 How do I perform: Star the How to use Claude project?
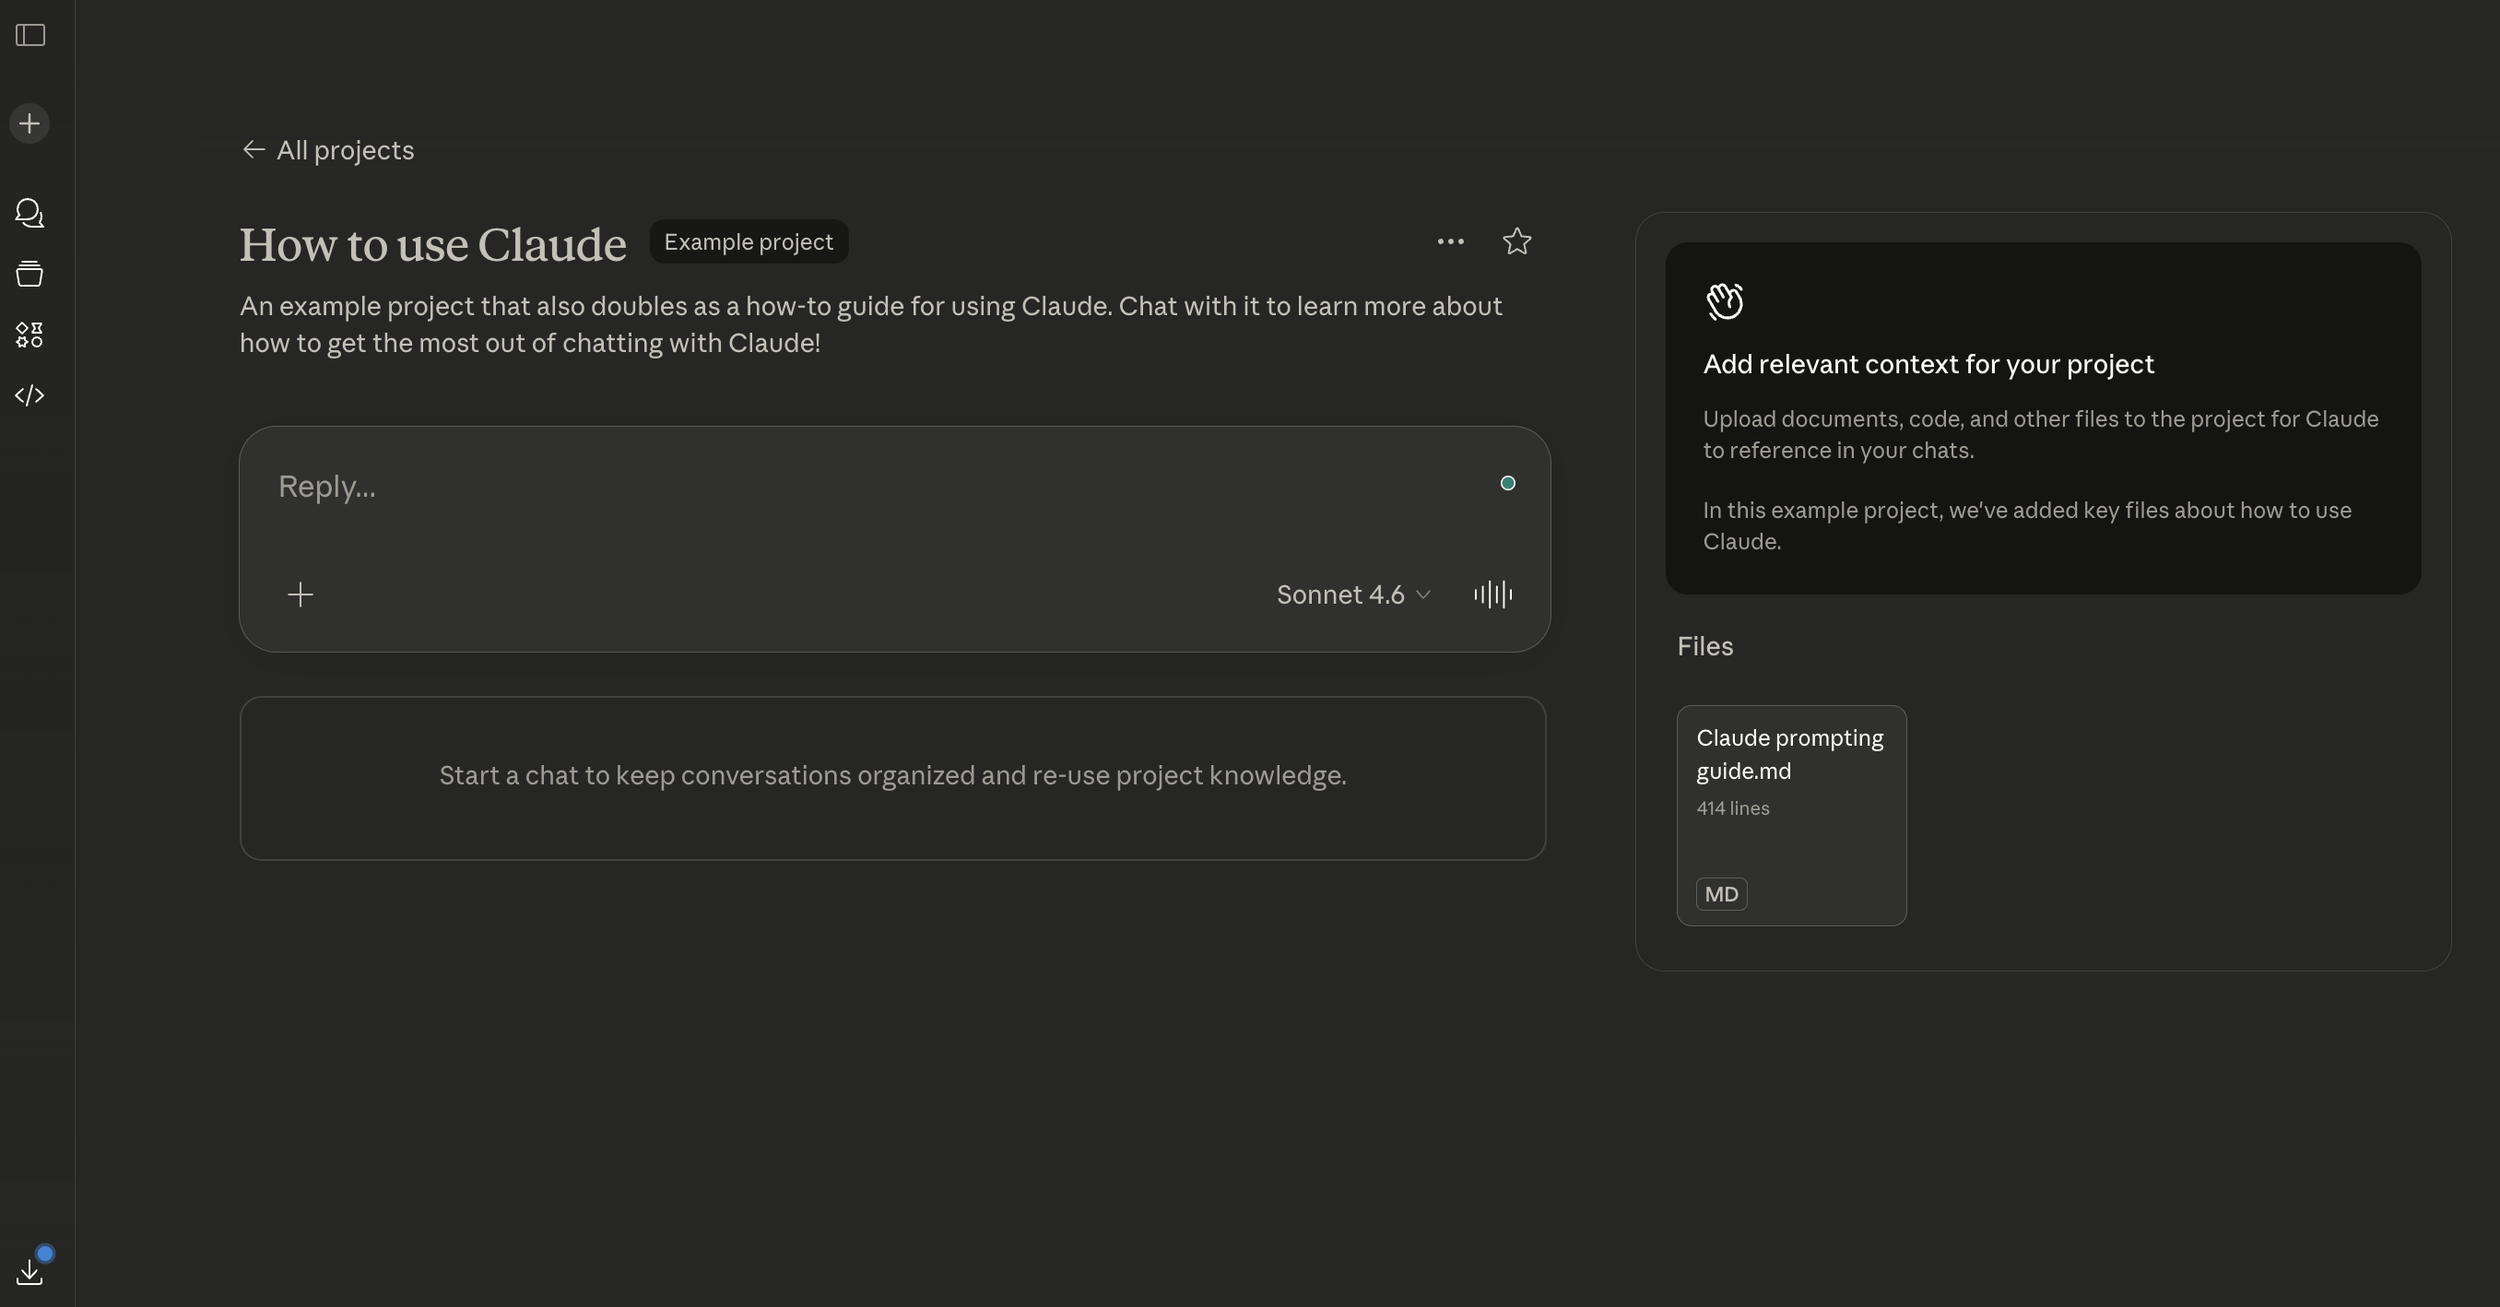1516,242
